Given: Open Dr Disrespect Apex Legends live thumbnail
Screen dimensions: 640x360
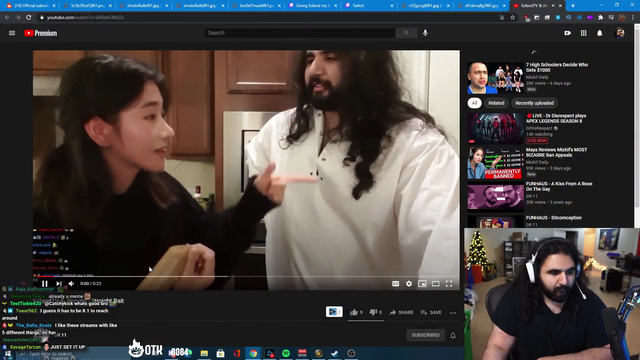Looking at the screenshot, I should 496,128.
